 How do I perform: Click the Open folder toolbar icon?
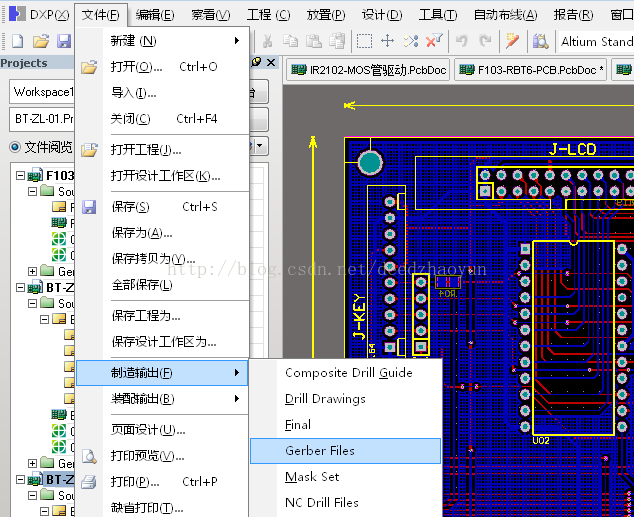[40, 41]
